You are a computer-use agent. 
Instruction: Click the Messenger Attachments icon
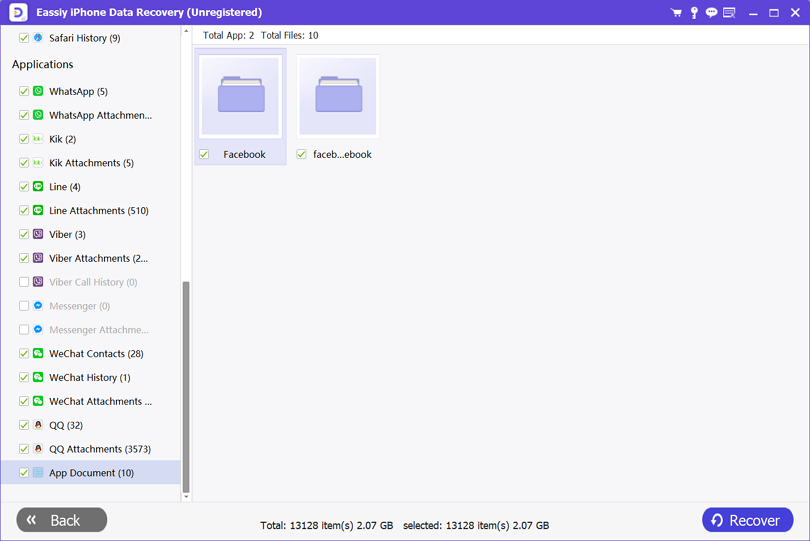point(38,329)
